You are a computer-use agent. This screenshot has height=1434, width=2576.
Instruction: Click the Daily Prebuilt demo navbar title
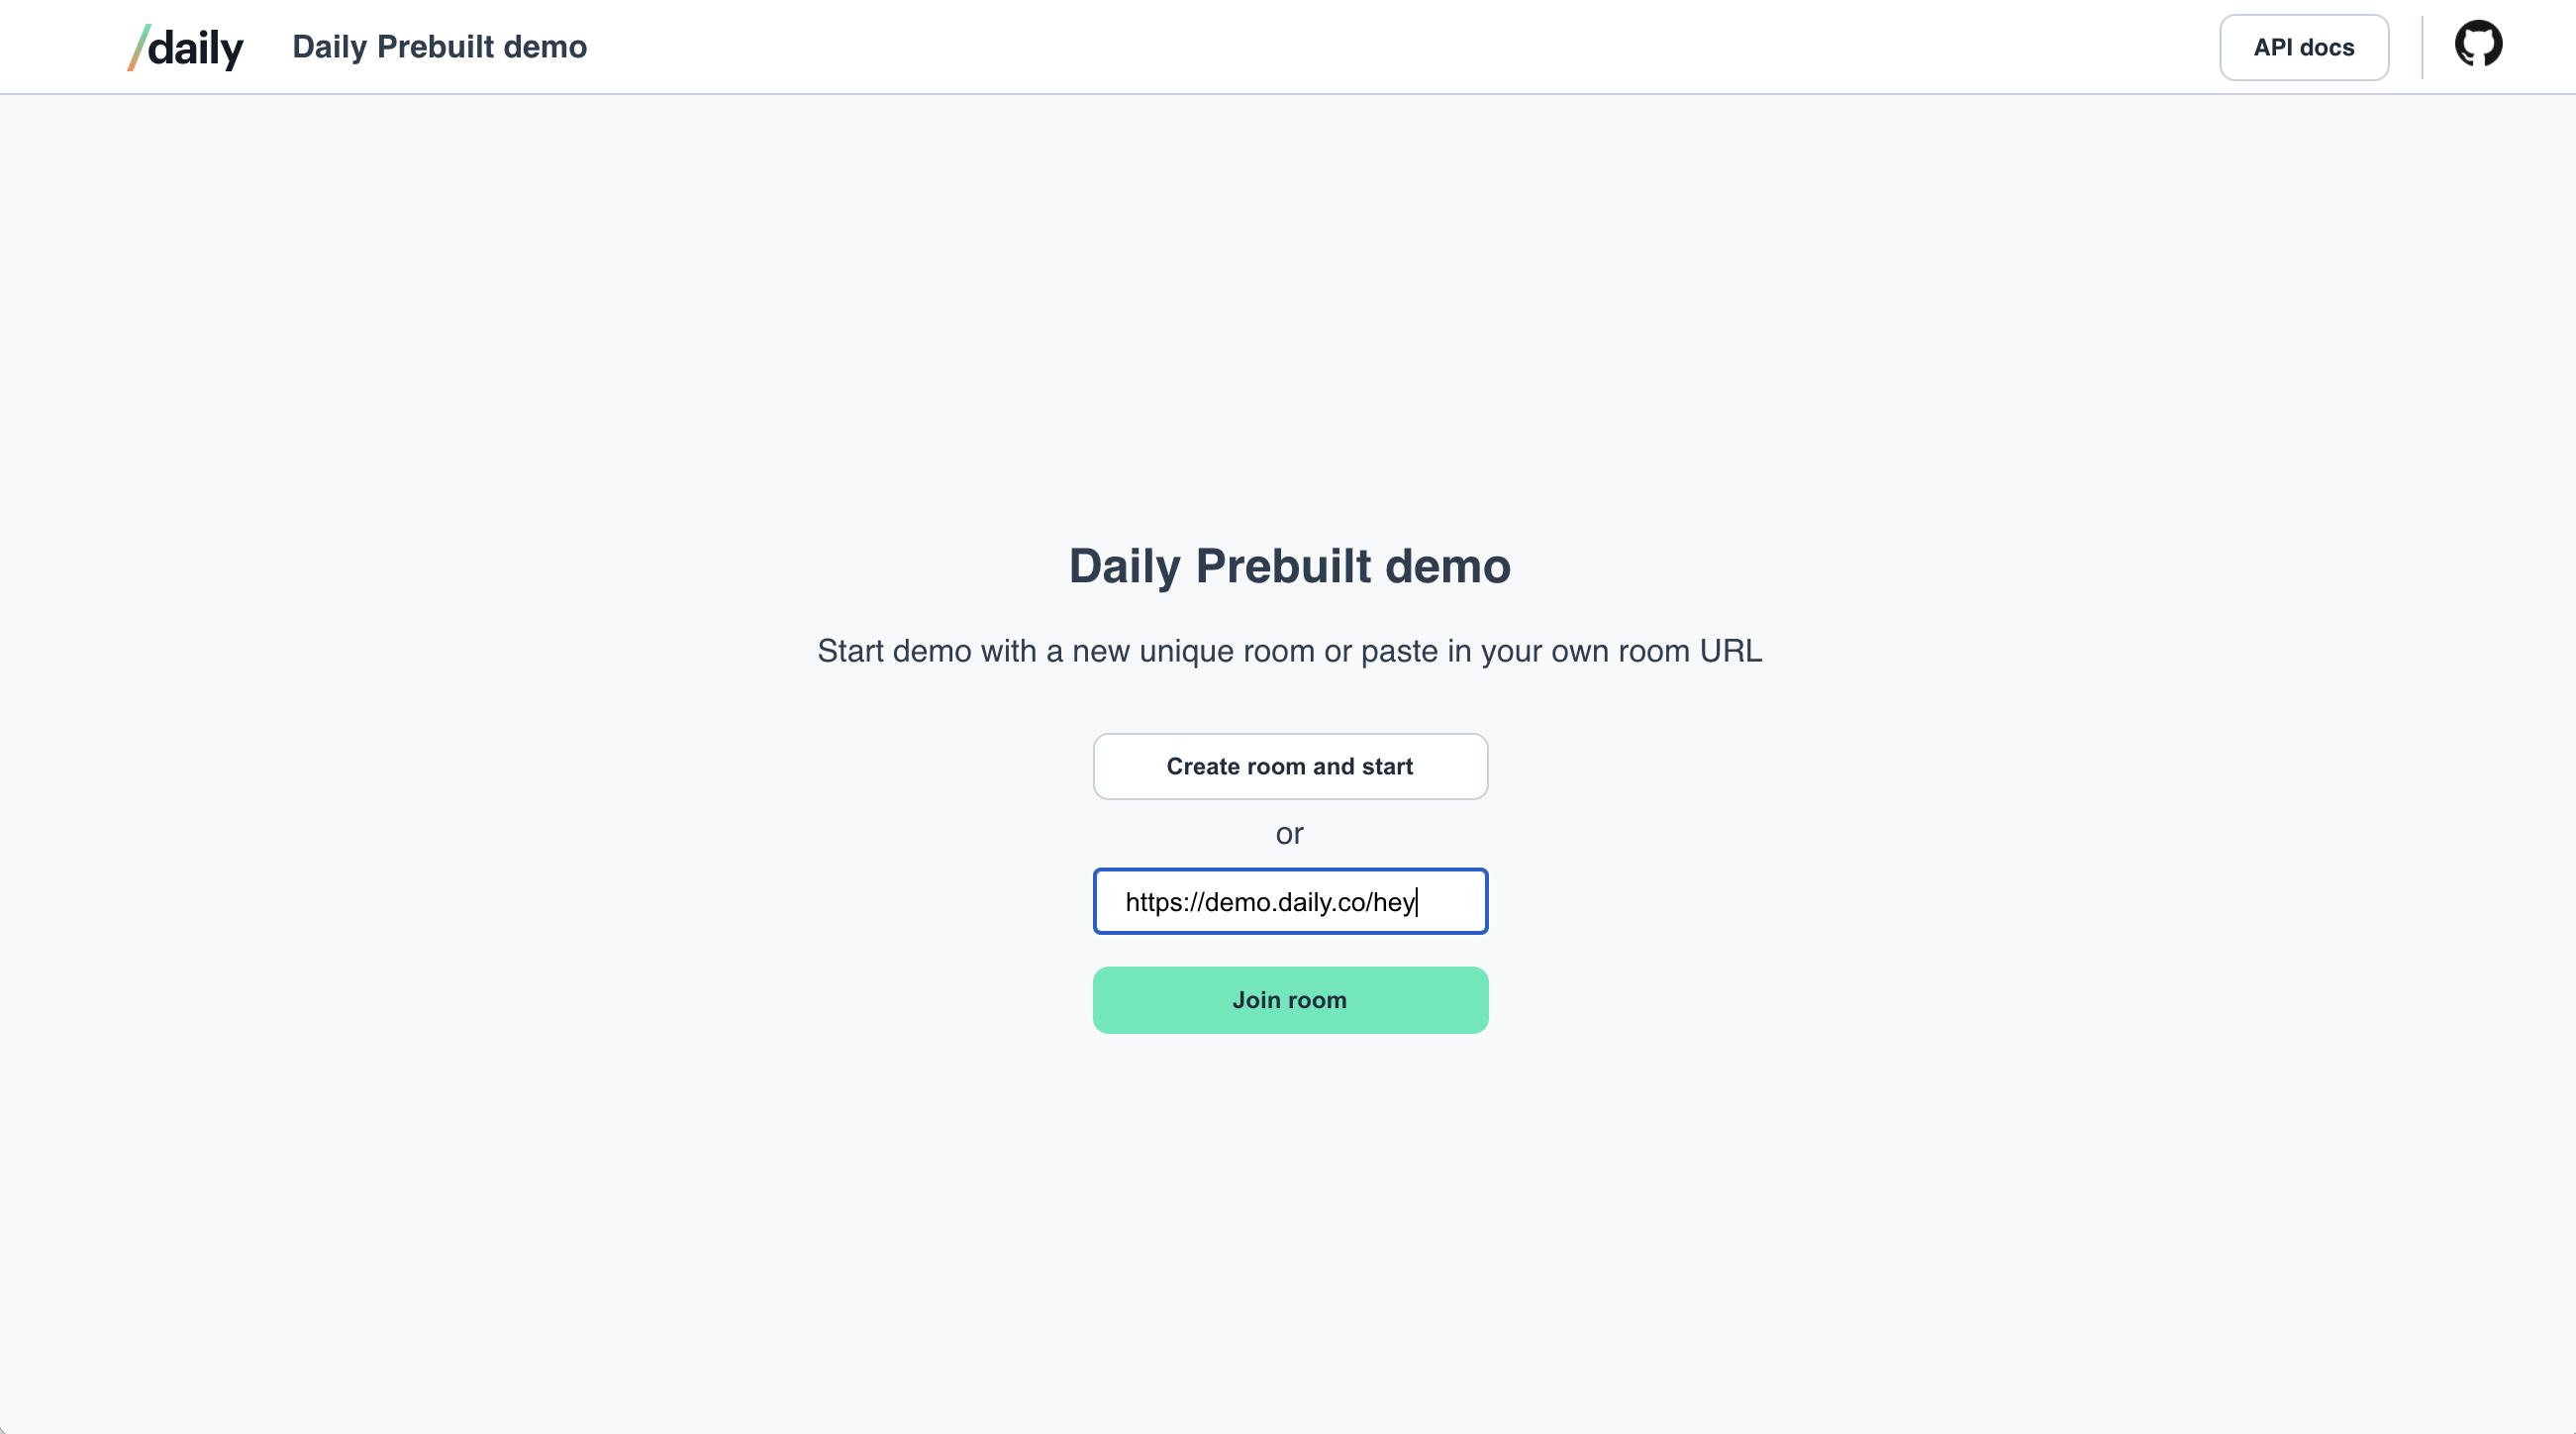pyautogui.click(x=439, y=46)
